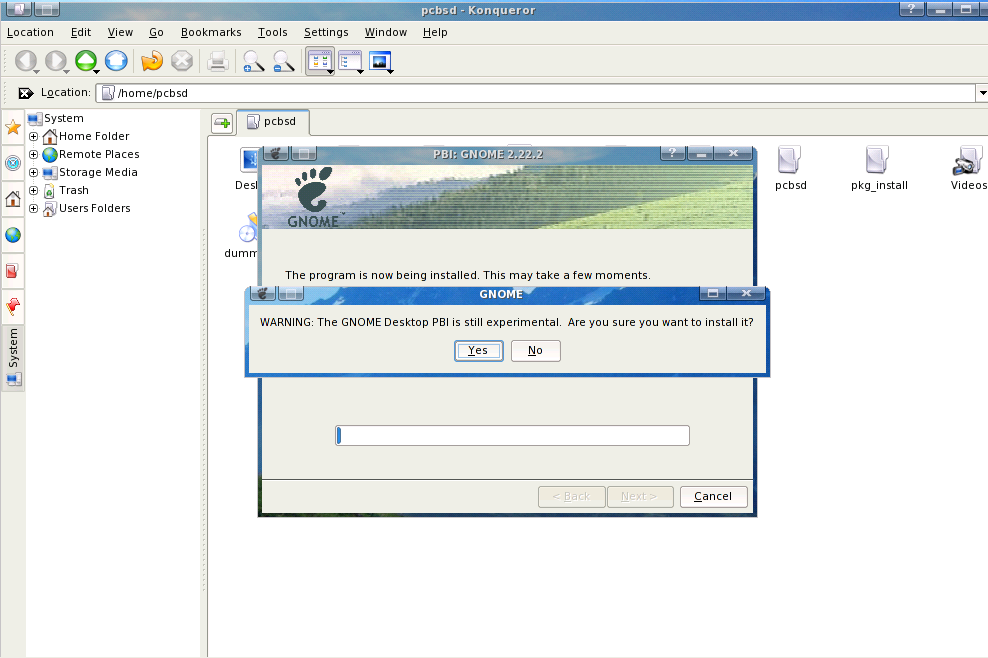Click 'The program is now being installed' text
This screenshot has height=658, width=988.
coord(468,275)
